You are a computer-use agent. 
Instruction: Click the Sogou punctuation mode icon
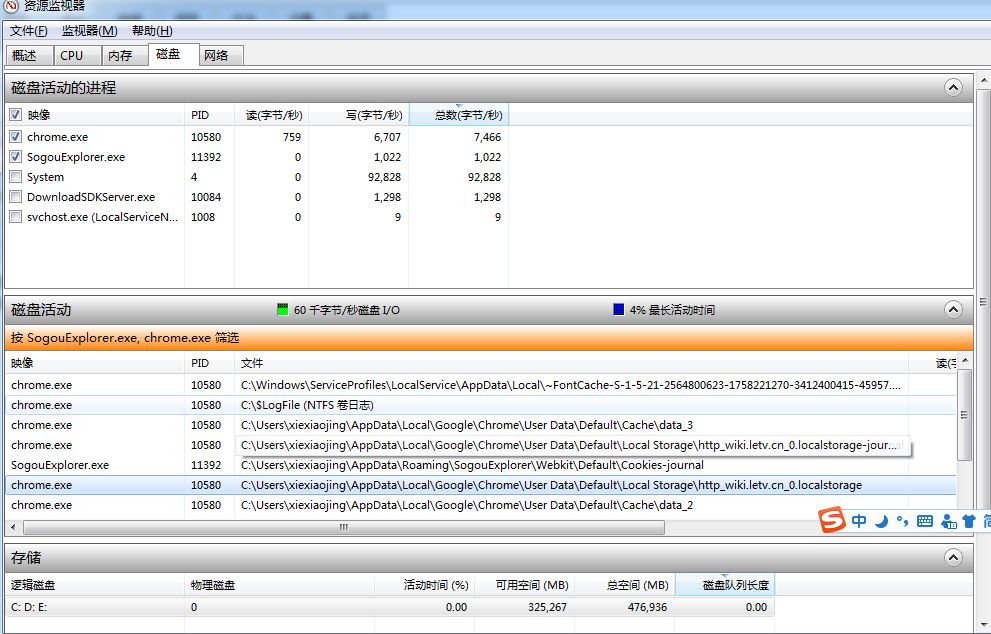tap(903, 521)
